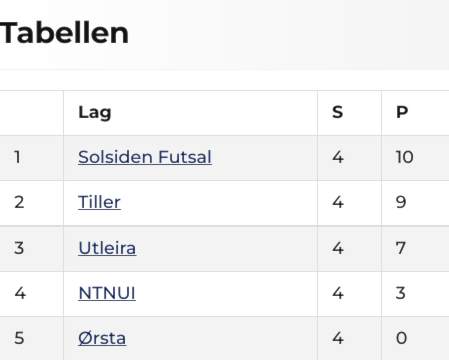Open the Solsiden Futsal team link
Screen dimensions: 449x360
pyautogui.click(x=145, y=157)
